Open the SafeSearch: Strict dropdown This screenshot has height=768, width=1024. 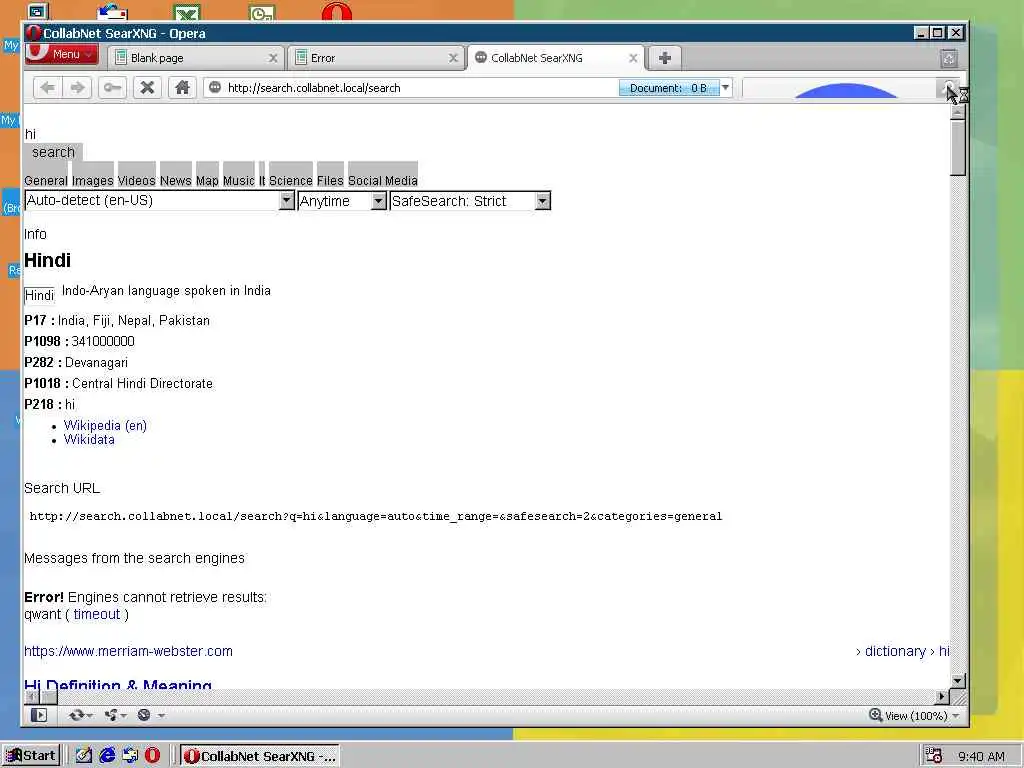(x=470, y=200)
